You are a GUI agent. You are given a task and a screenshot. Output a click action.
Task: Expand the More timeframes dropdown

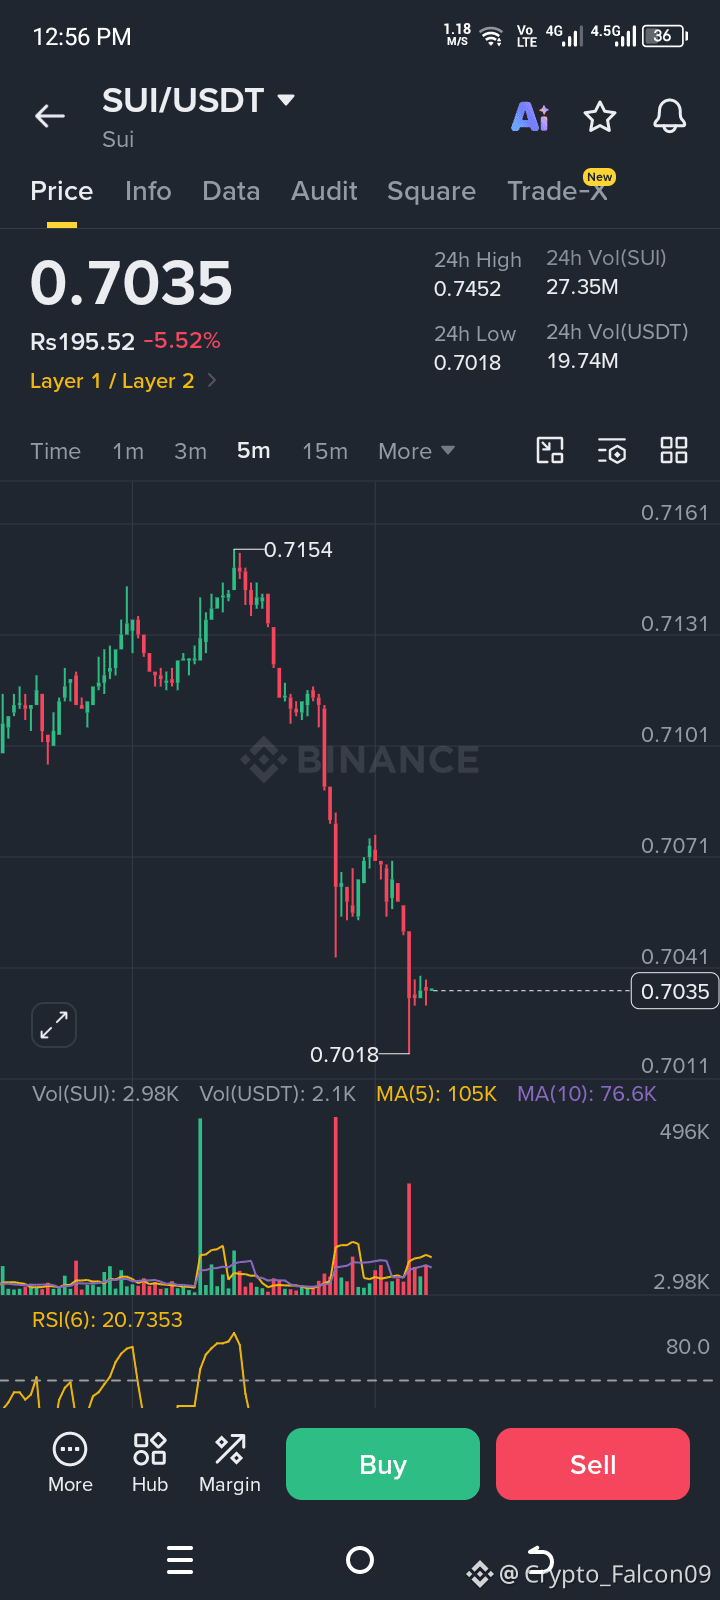tap(416, 451)
